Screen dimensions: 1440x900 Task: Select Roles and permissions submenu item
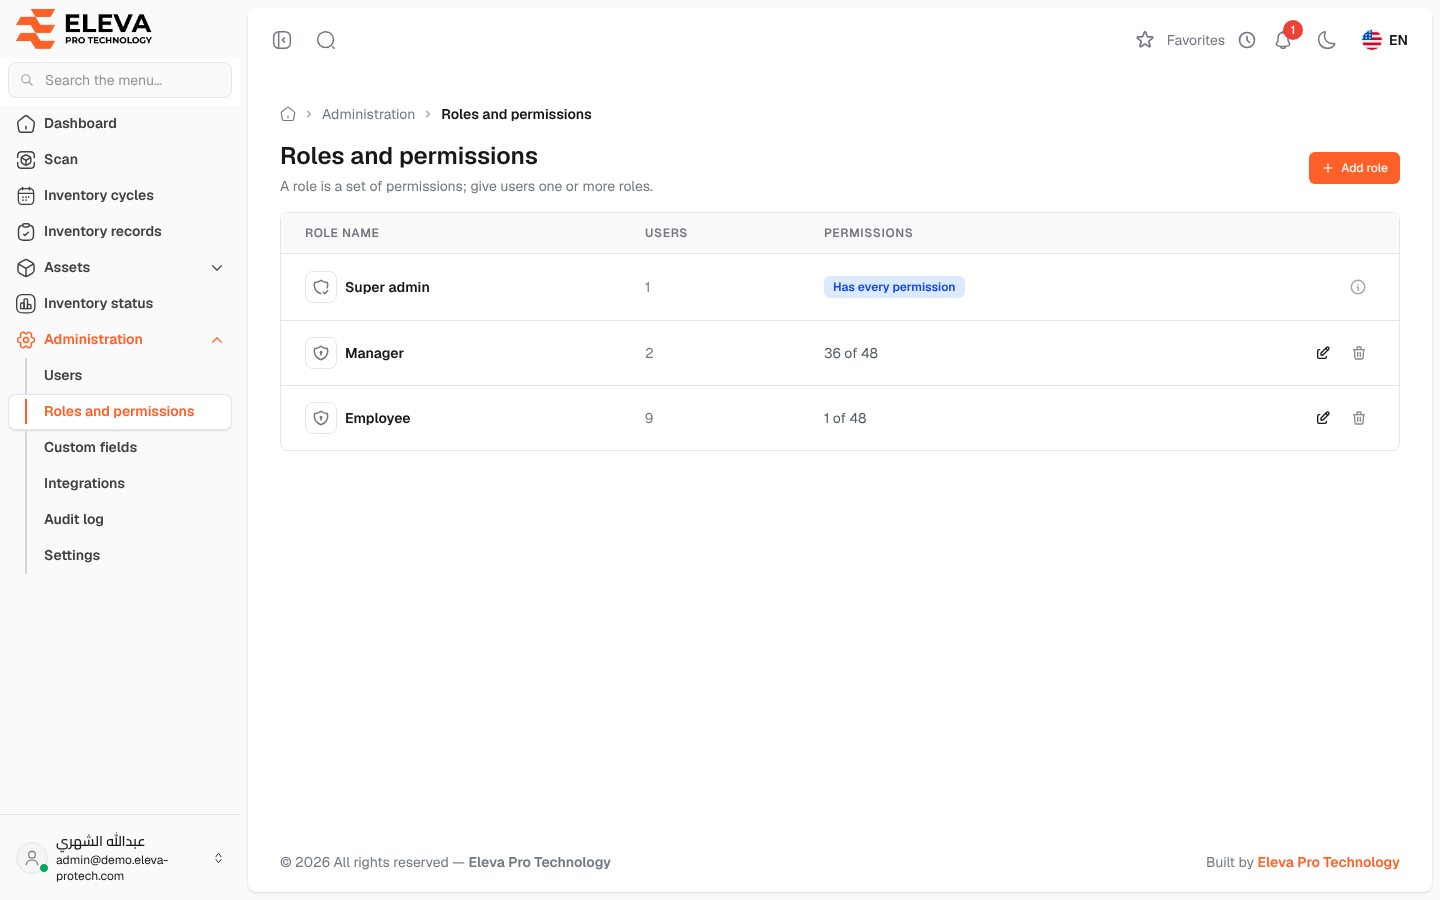click(120, 411)
